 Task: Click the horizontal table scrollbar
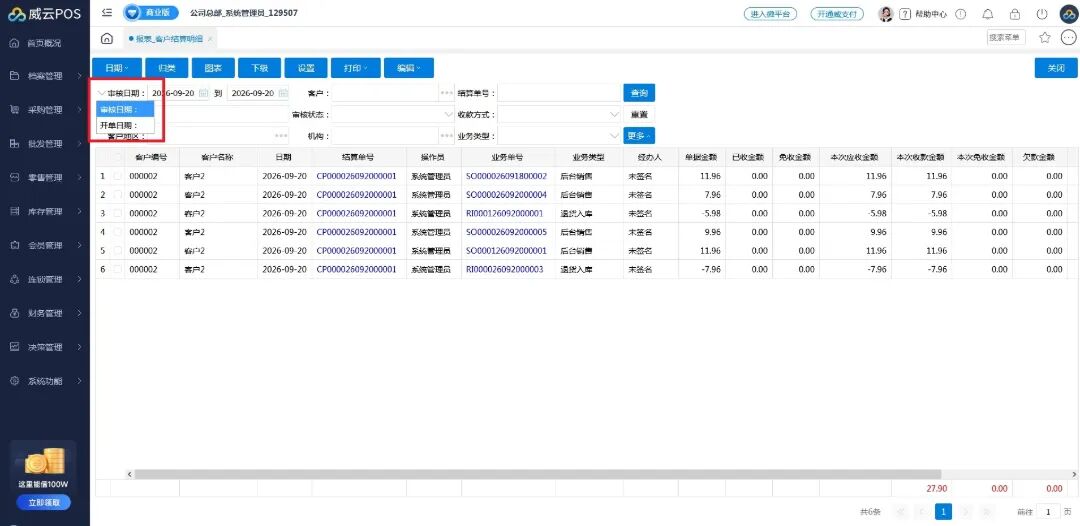point(537,474)
